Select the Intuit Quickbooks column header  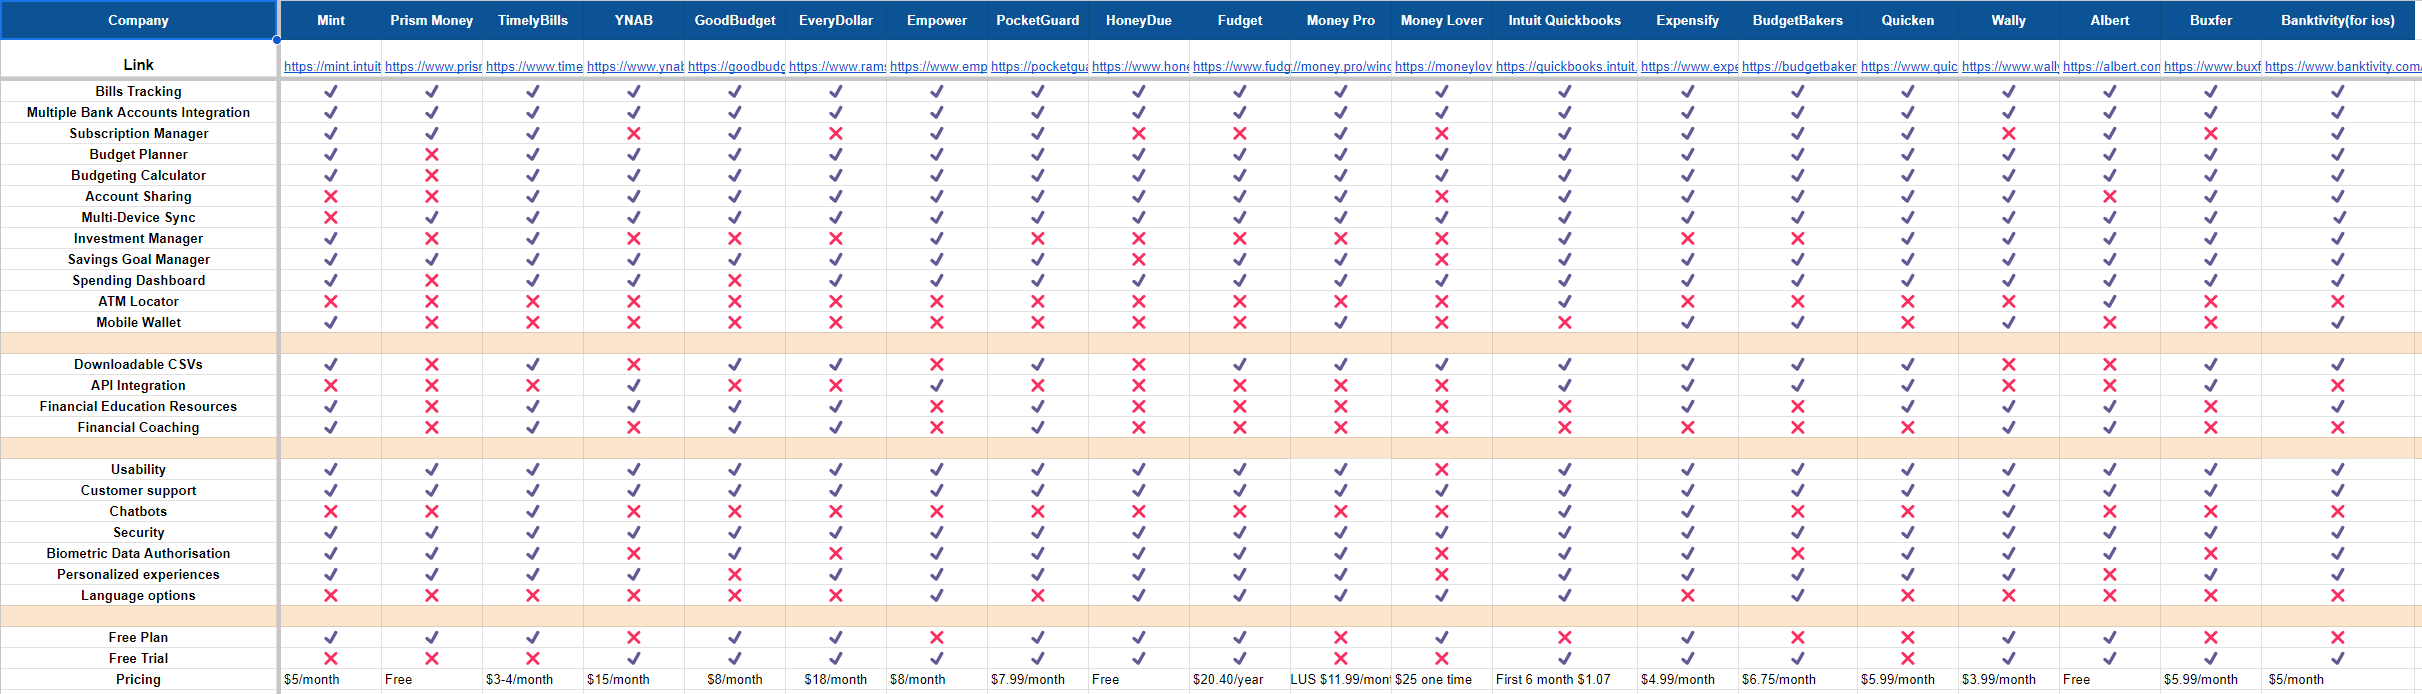click(x=1565, y=21)
